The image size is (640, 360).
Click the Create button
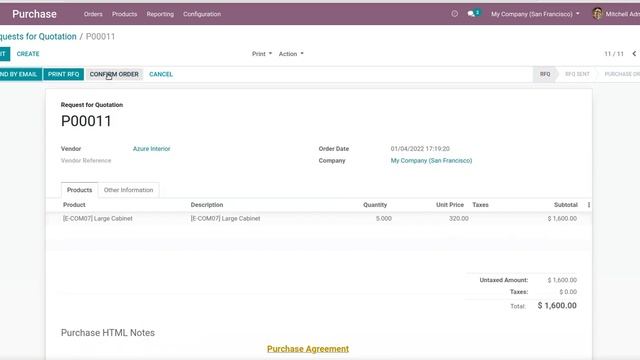[28, 54]
